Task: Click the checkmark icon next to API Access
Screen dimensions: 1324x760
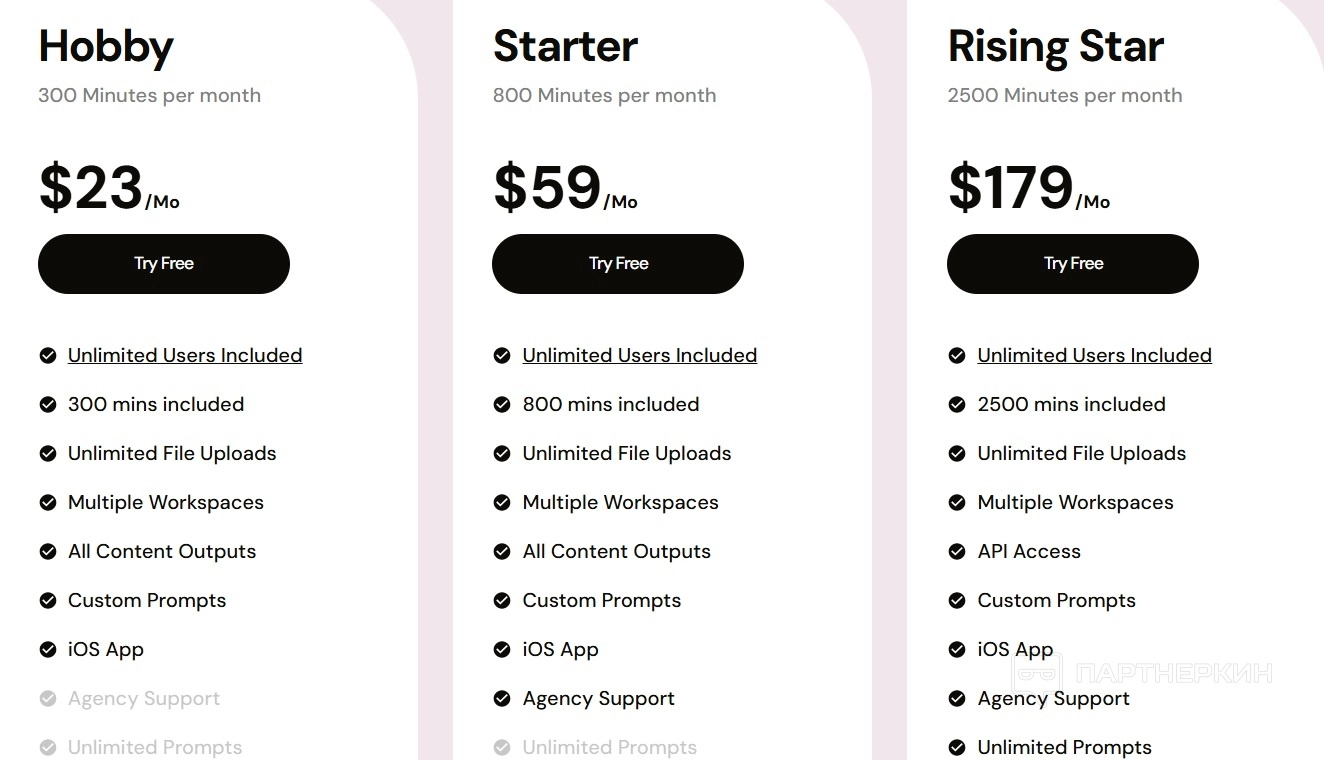Action: 957,551
